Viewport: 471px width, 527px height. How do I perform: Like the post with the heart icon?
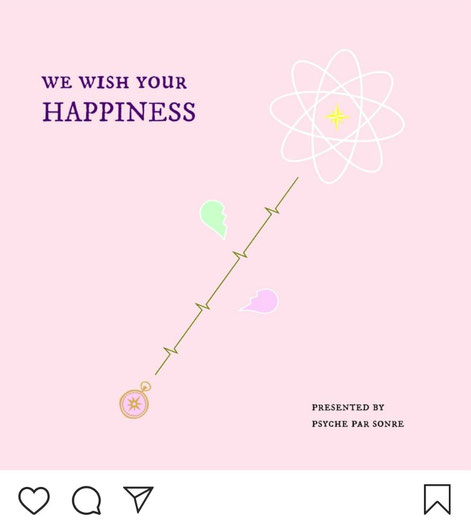34,500
